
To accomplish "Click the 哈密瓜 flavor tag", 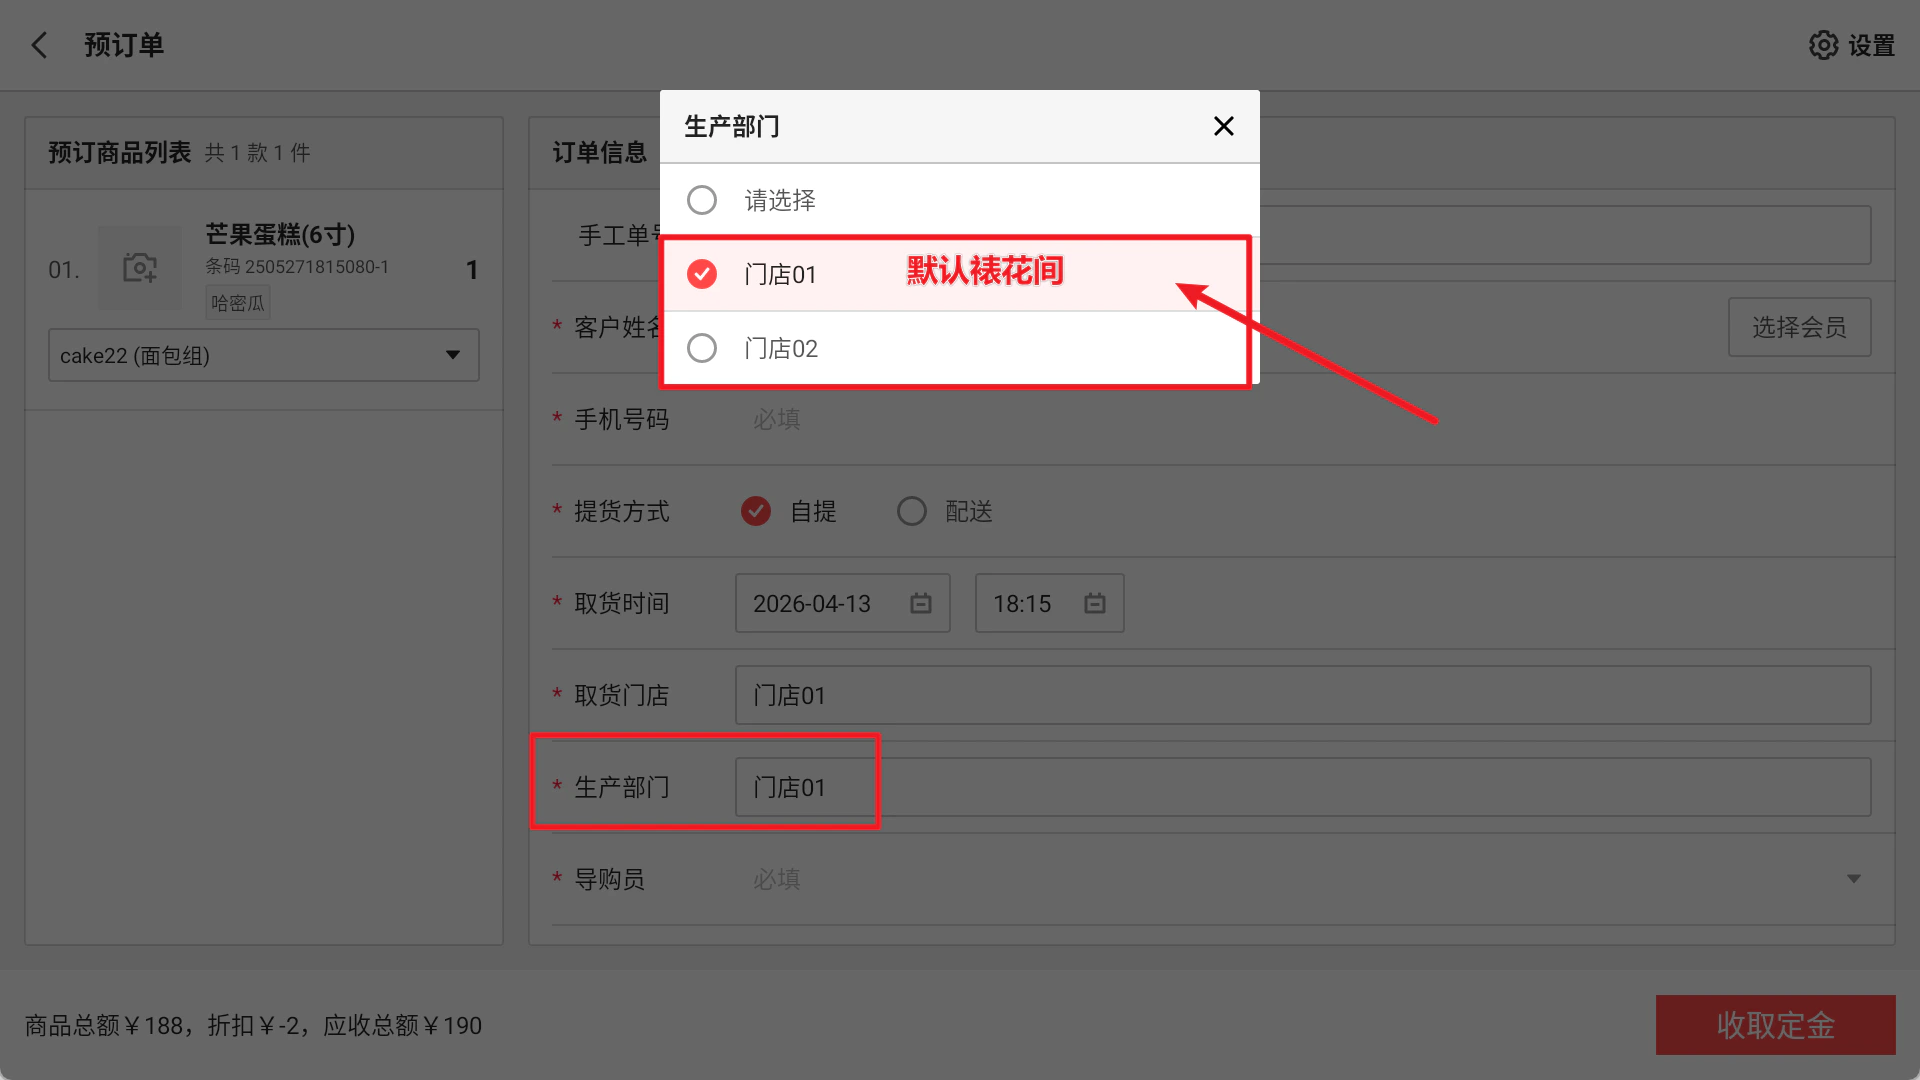I will (238, 303).
